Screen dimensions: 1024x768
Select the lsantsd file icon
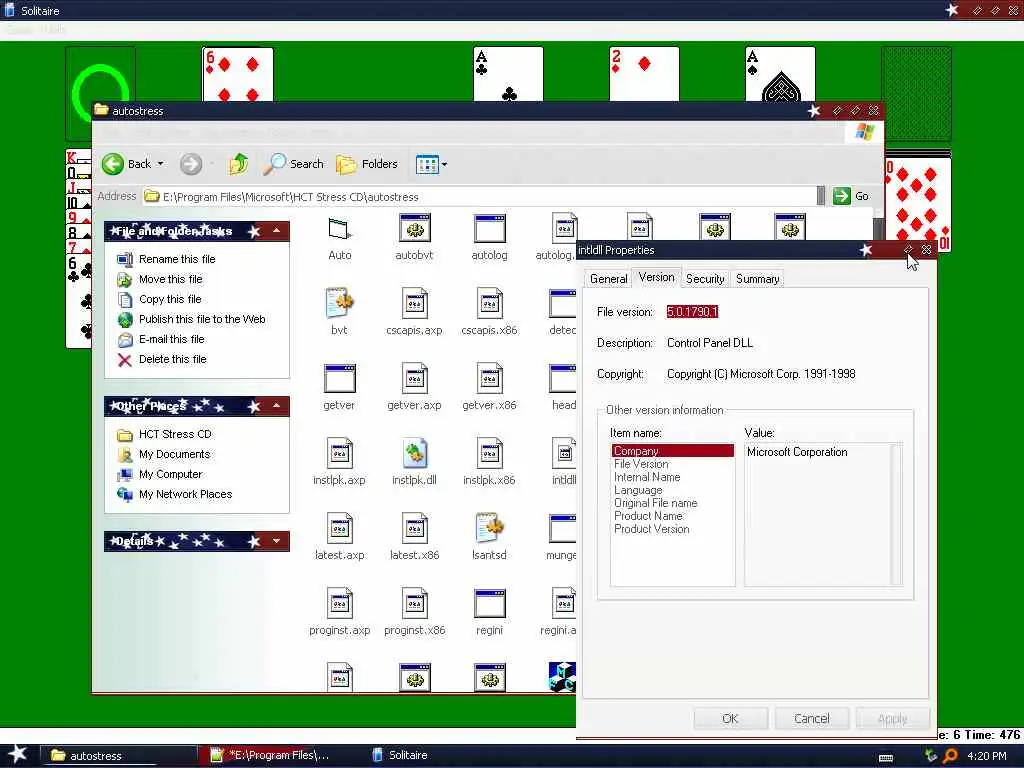pyautogui.click(x=489, y=528)
